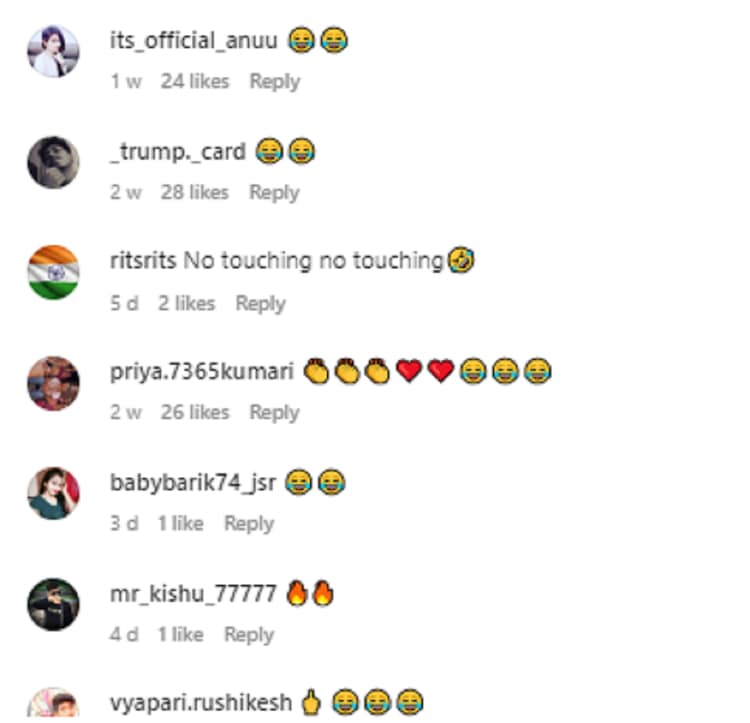Open priya.7365kumari profile picture
Image resolution: width=750 pixels, height=723 pixels.
(53, 383)
